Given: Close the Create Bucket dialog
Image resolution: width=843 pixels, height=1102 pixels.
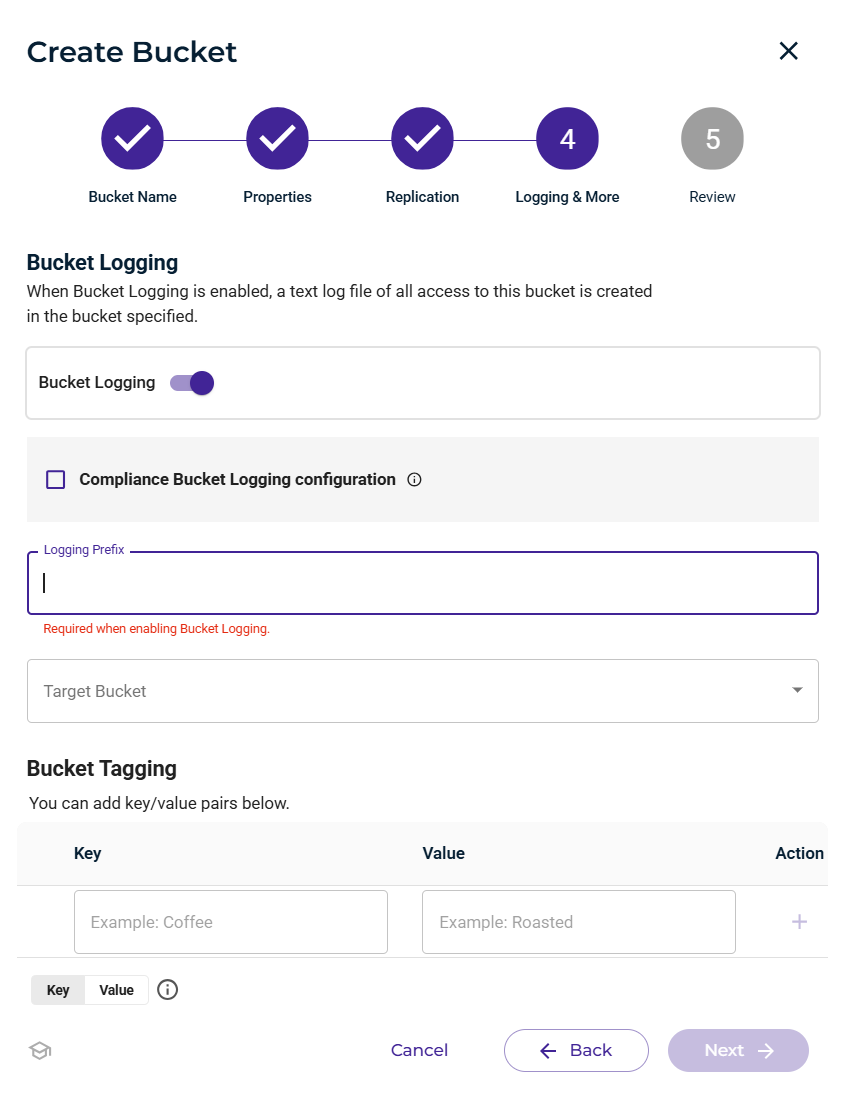Looking at the screenshot, I should click(x=788, y=51).
